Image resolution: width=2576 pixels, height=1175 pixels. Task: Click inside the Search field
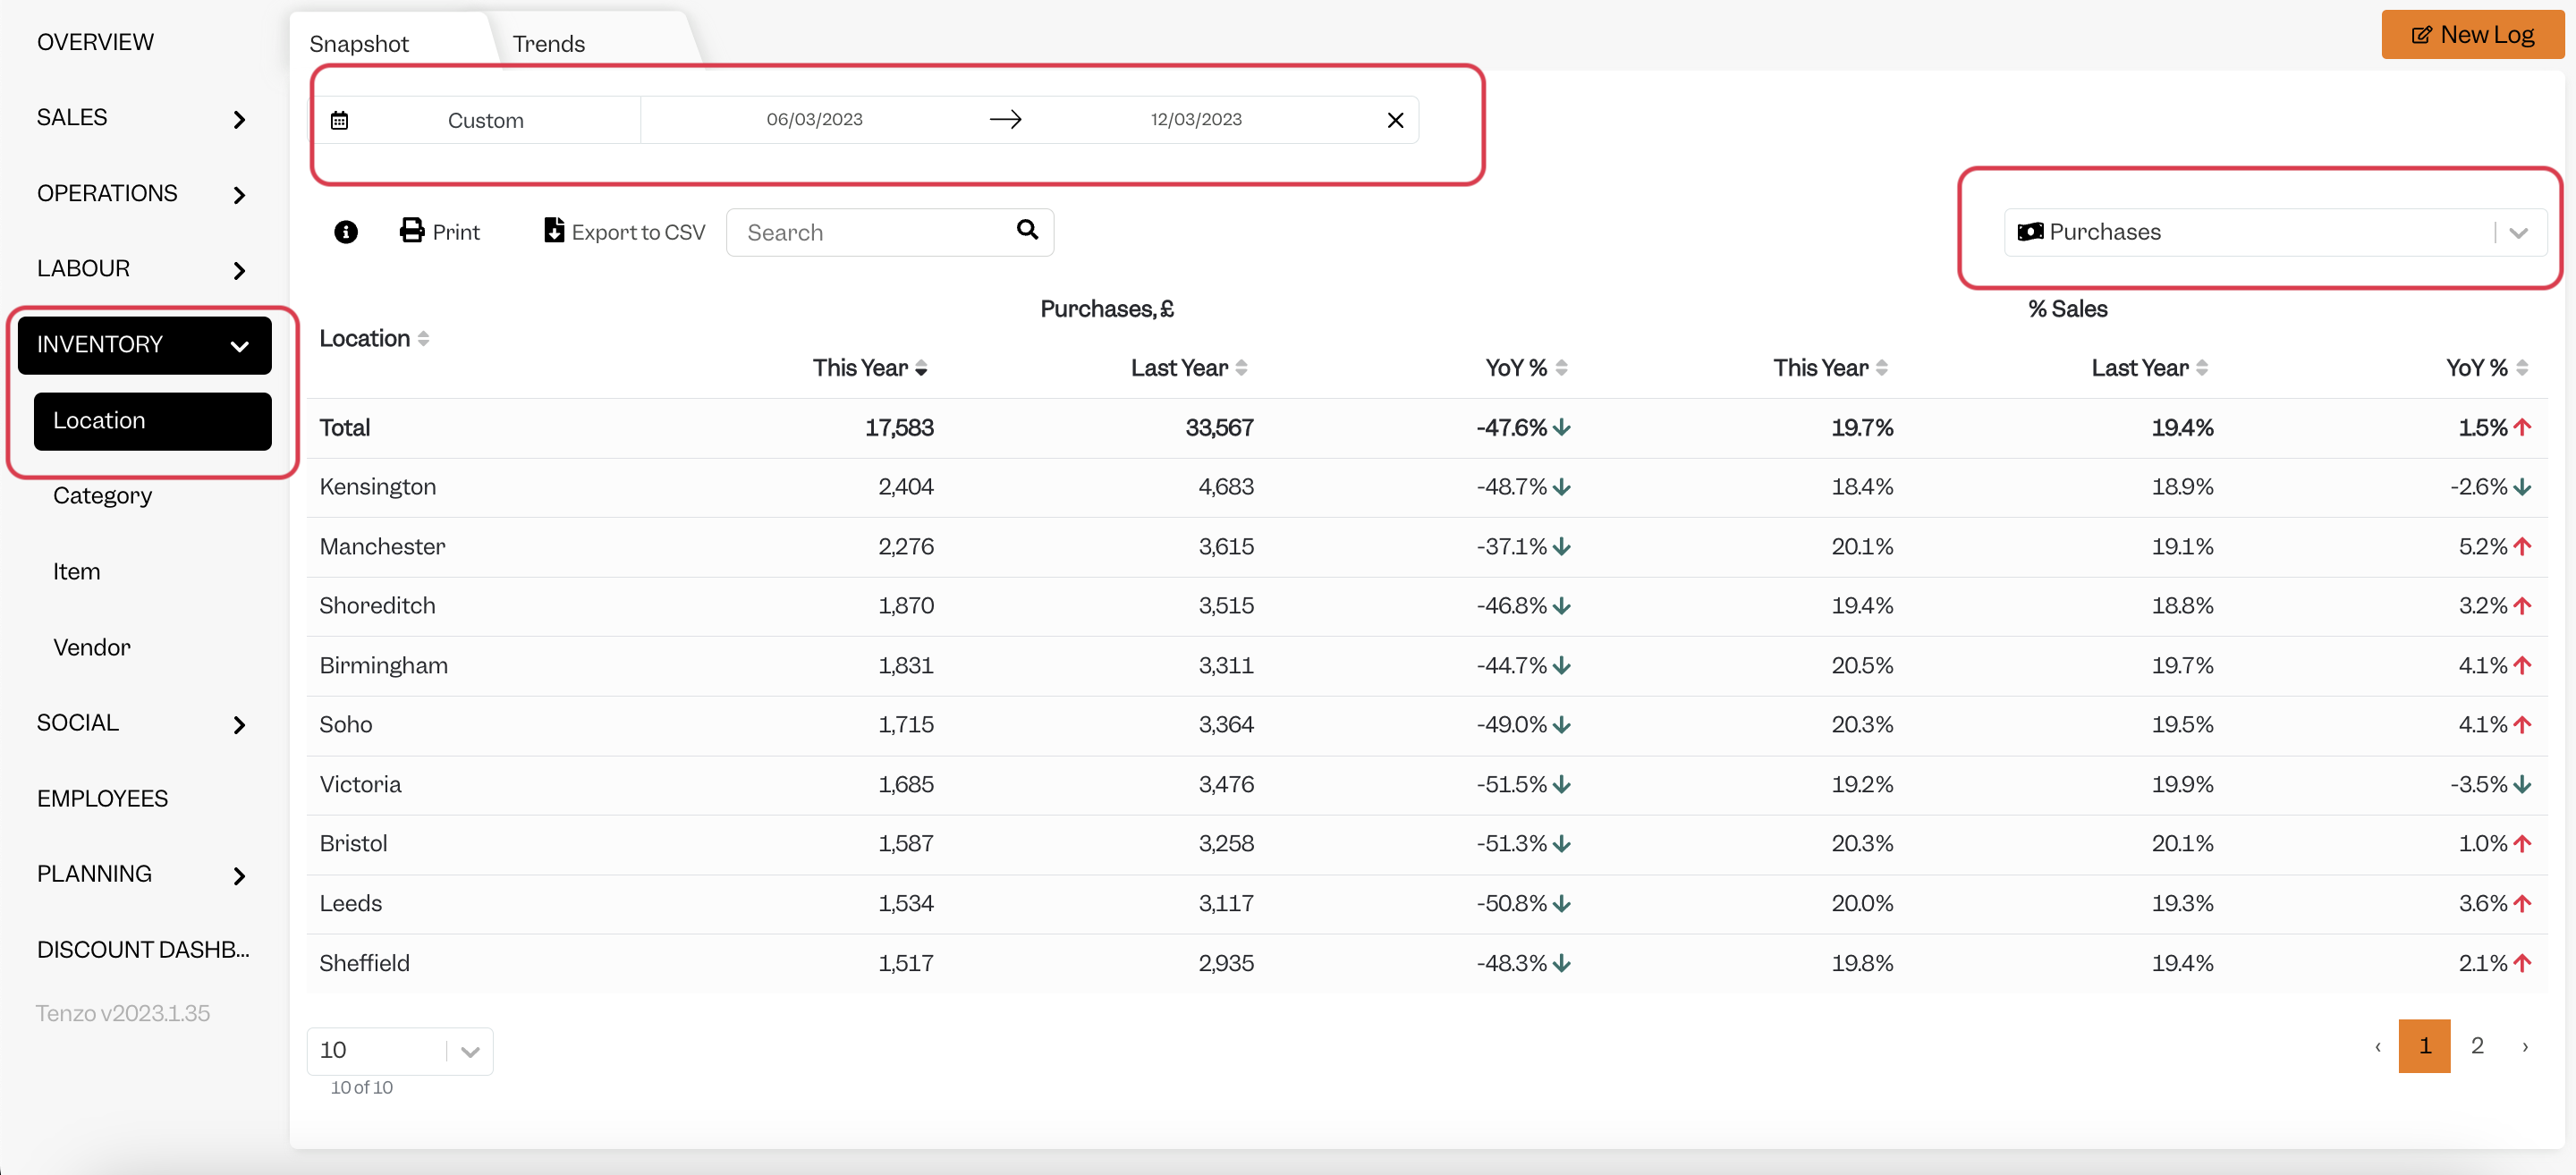[860, 231]
